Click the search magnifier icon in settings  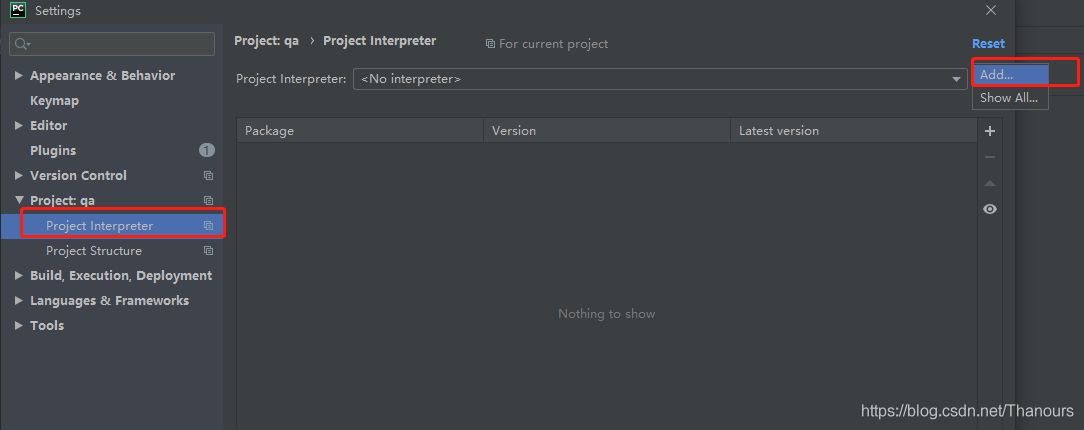click(x=22, y=44)
